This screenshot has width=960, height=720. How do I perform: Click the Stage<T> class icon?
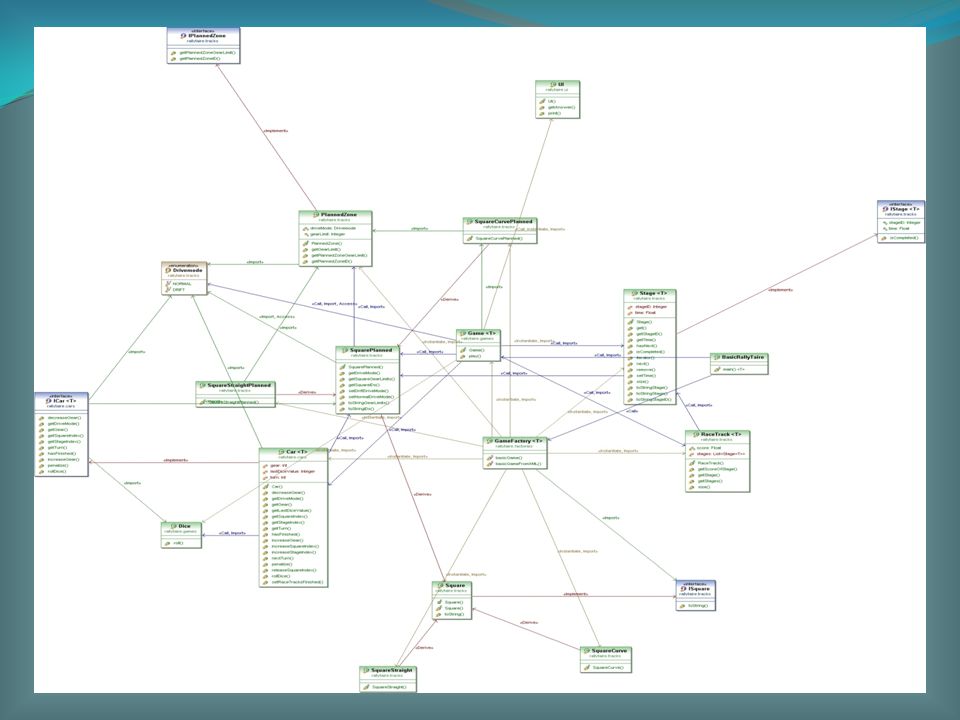coord(635,294)
